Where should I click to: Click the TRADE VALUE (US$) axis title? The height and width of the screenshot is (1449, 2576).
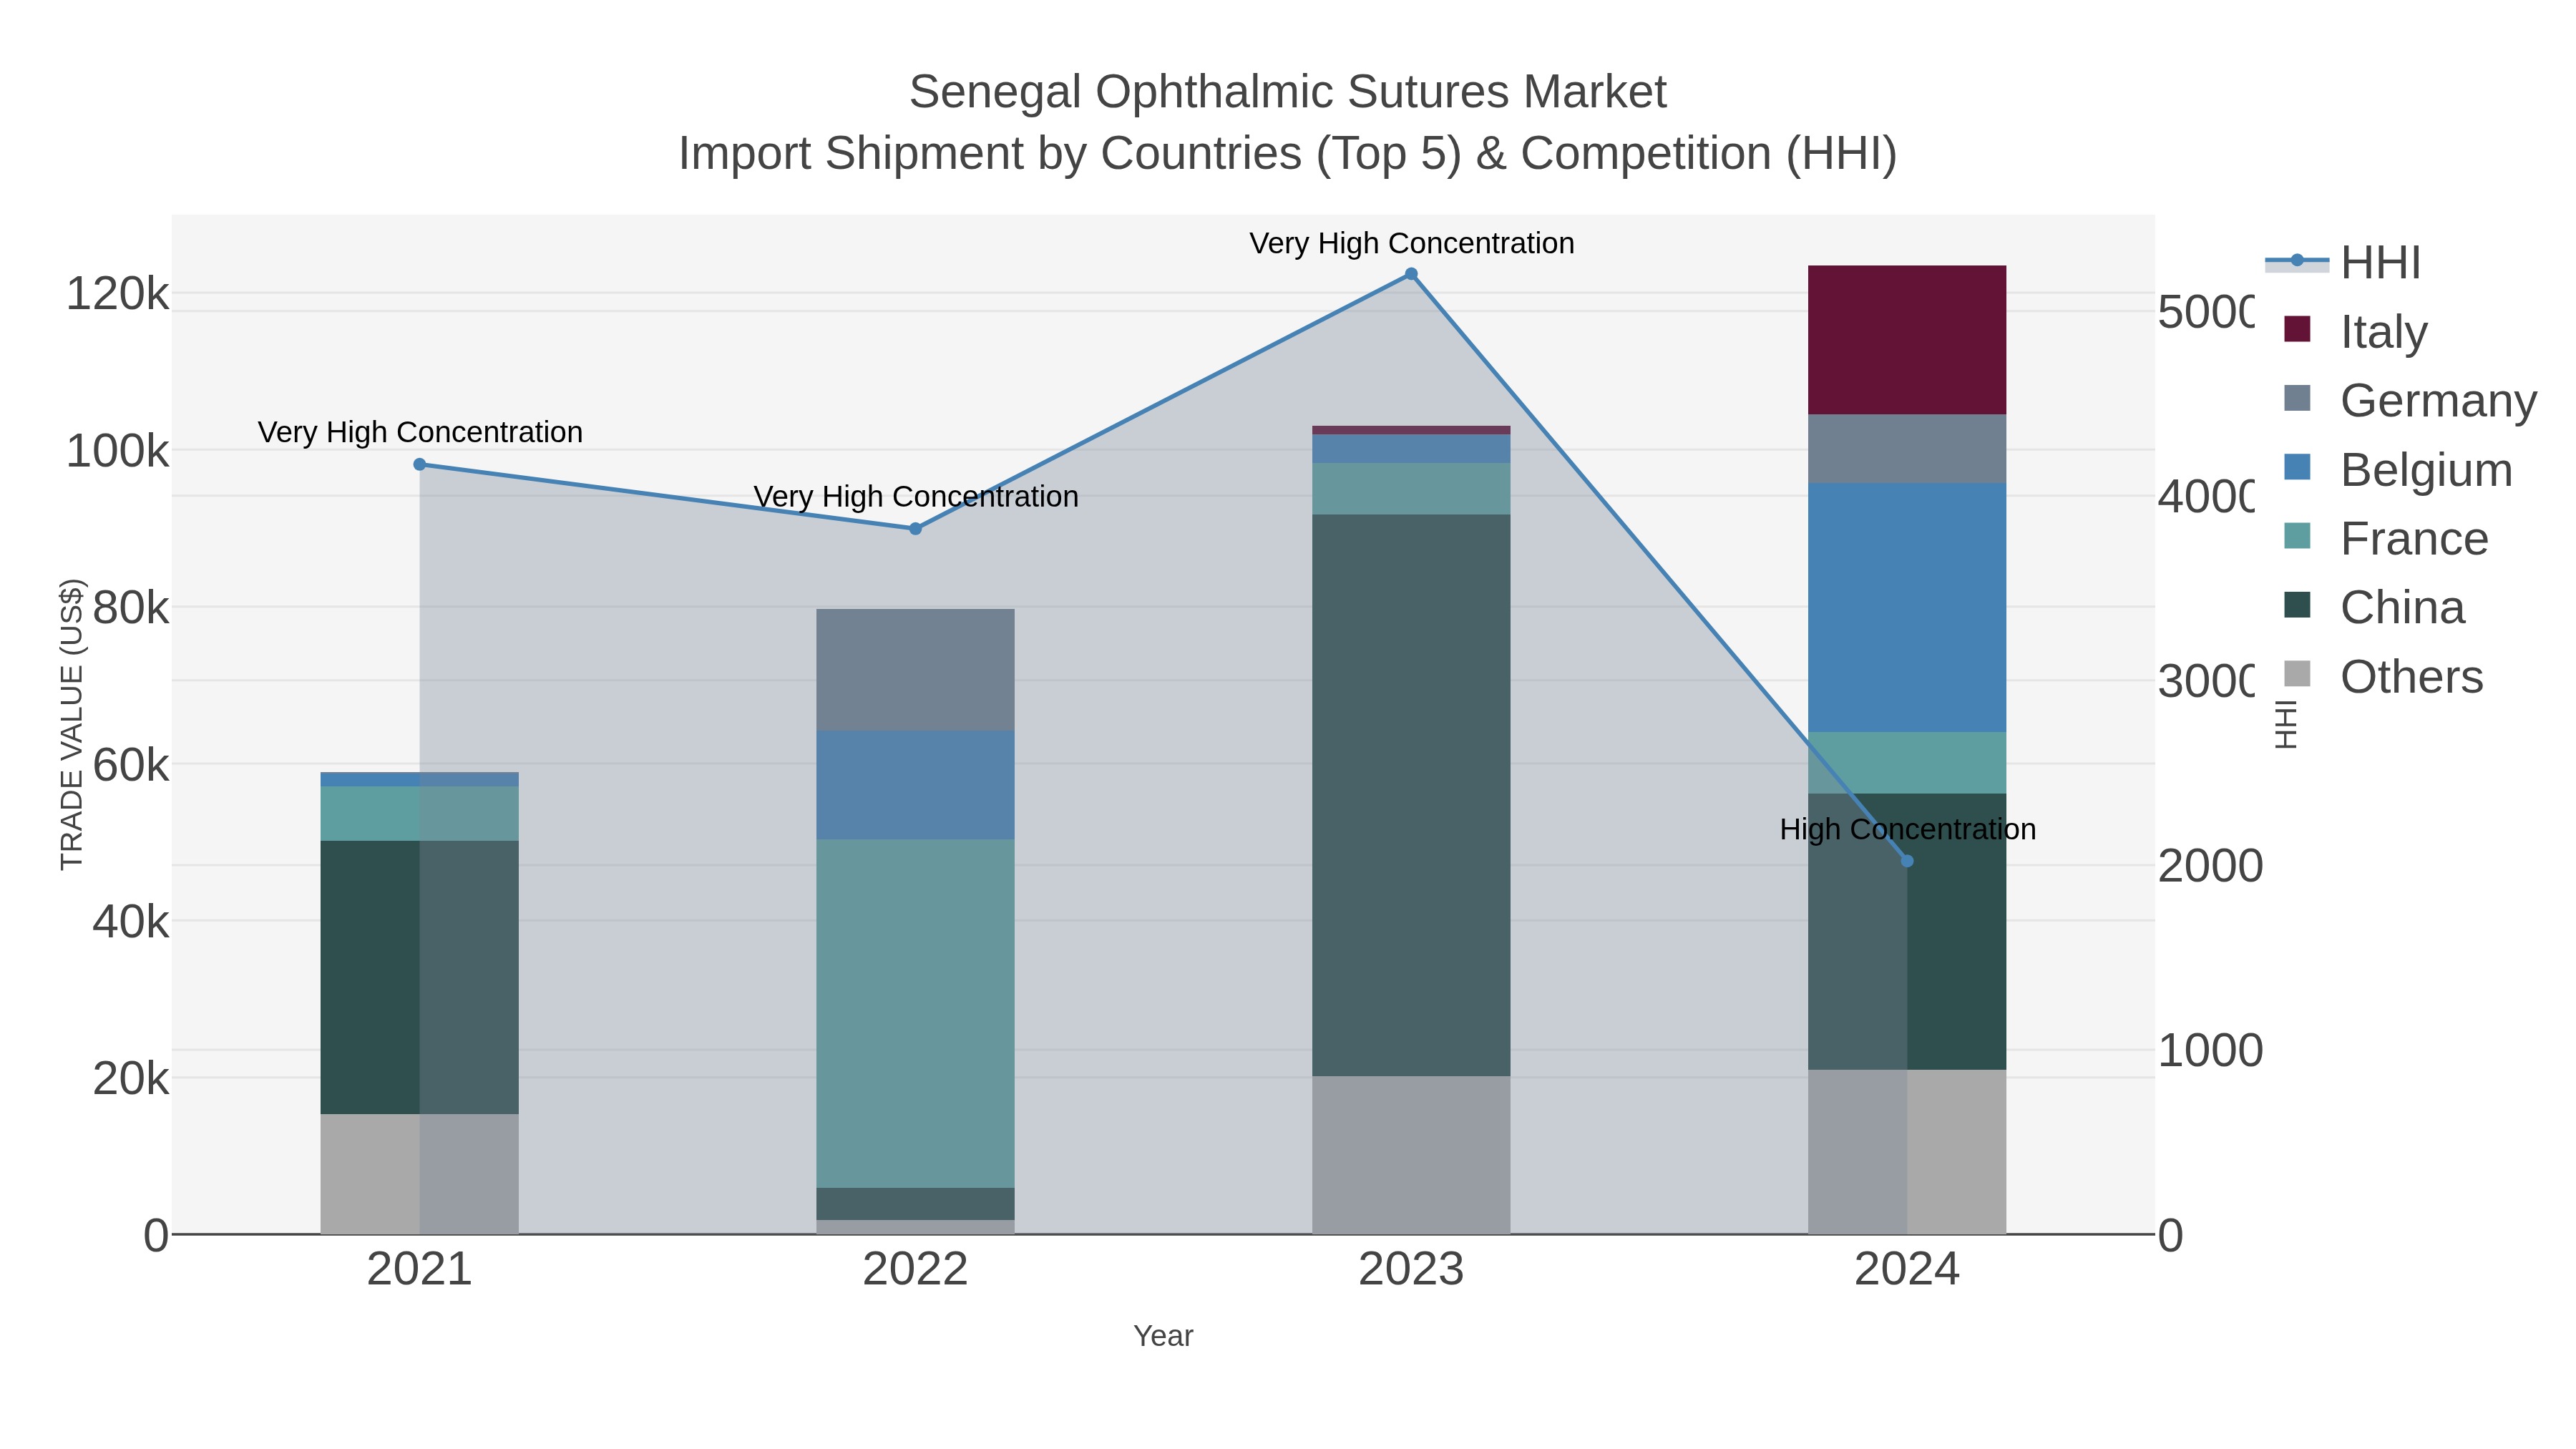click(x=72, y=724)
